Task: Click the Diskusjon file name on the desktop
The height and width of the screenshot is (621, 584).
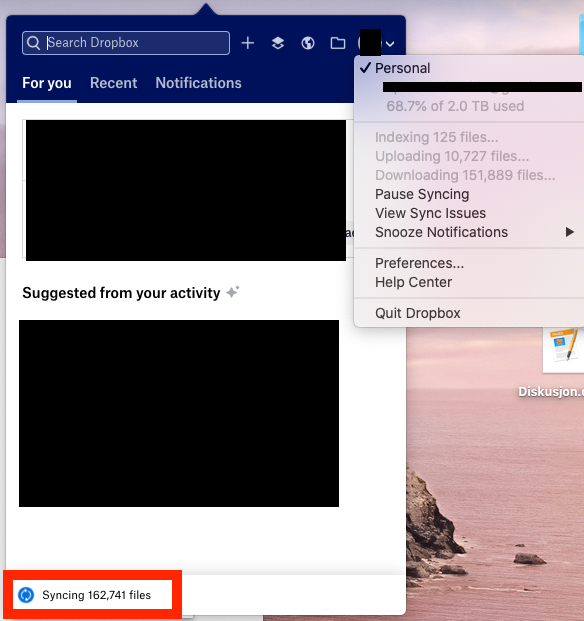Action: [x=551, y=392]
